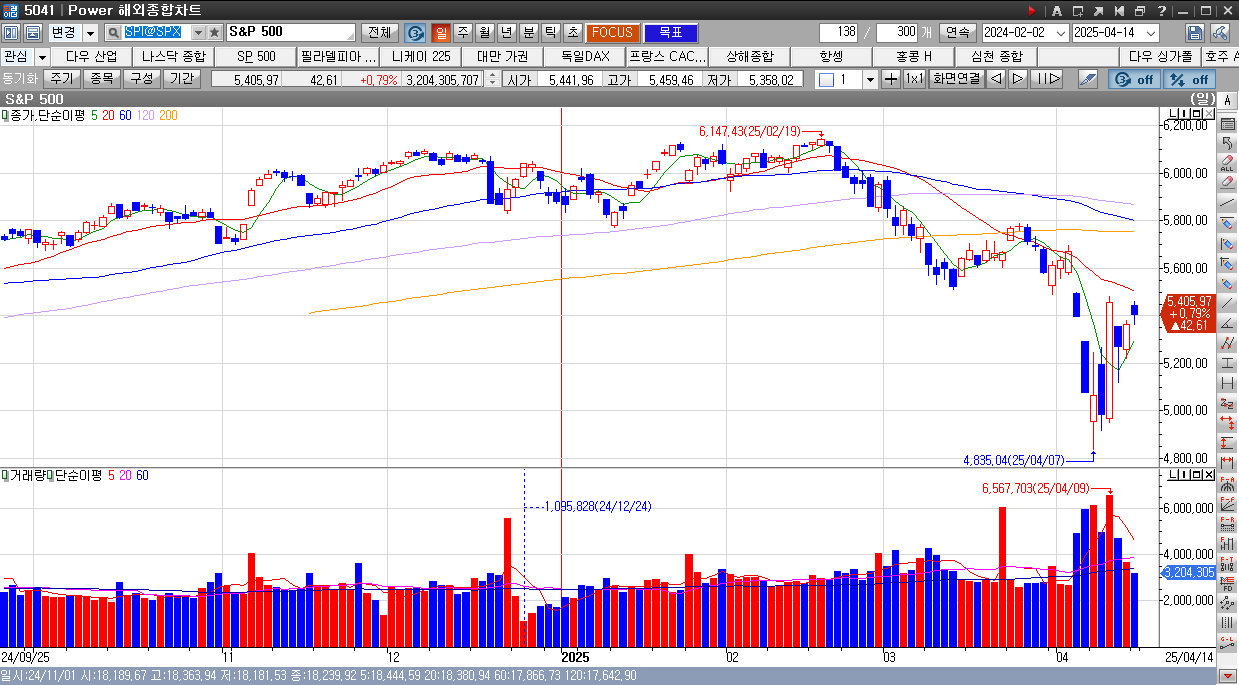
Task: Toggle the percent 'off' switch
Action: tap(1190, 79)
